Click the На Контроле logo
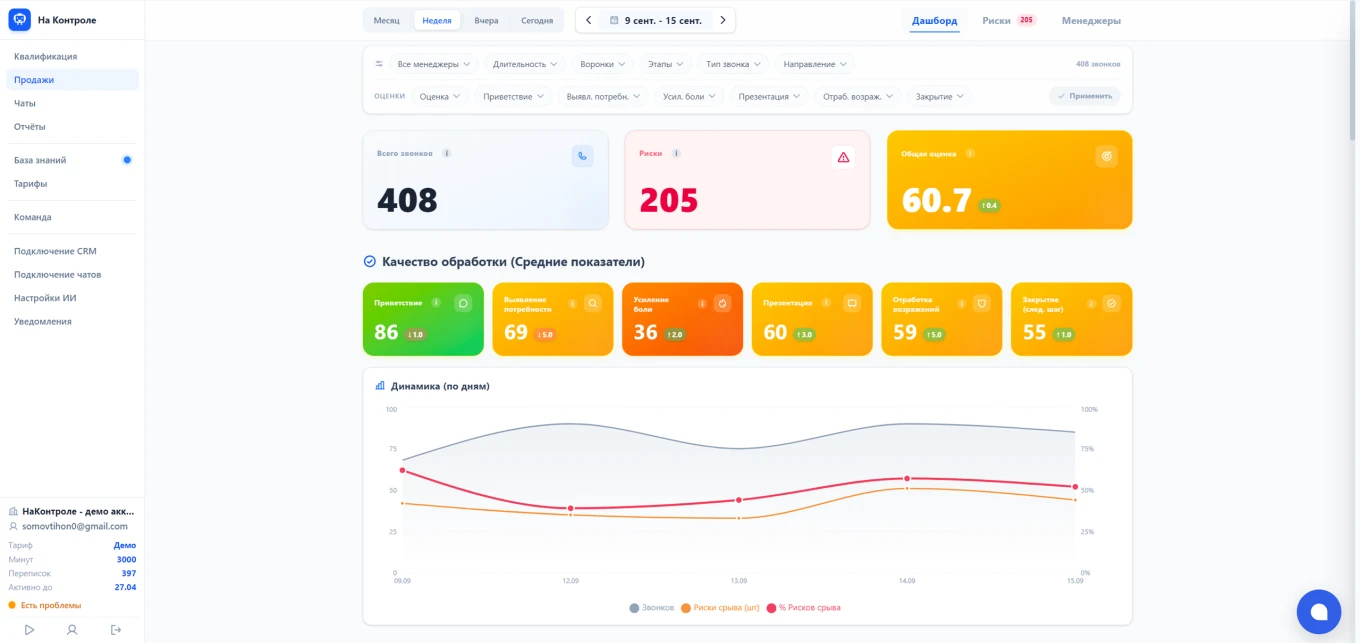This screenshot has height=643, width=1360. coord(53,20)
